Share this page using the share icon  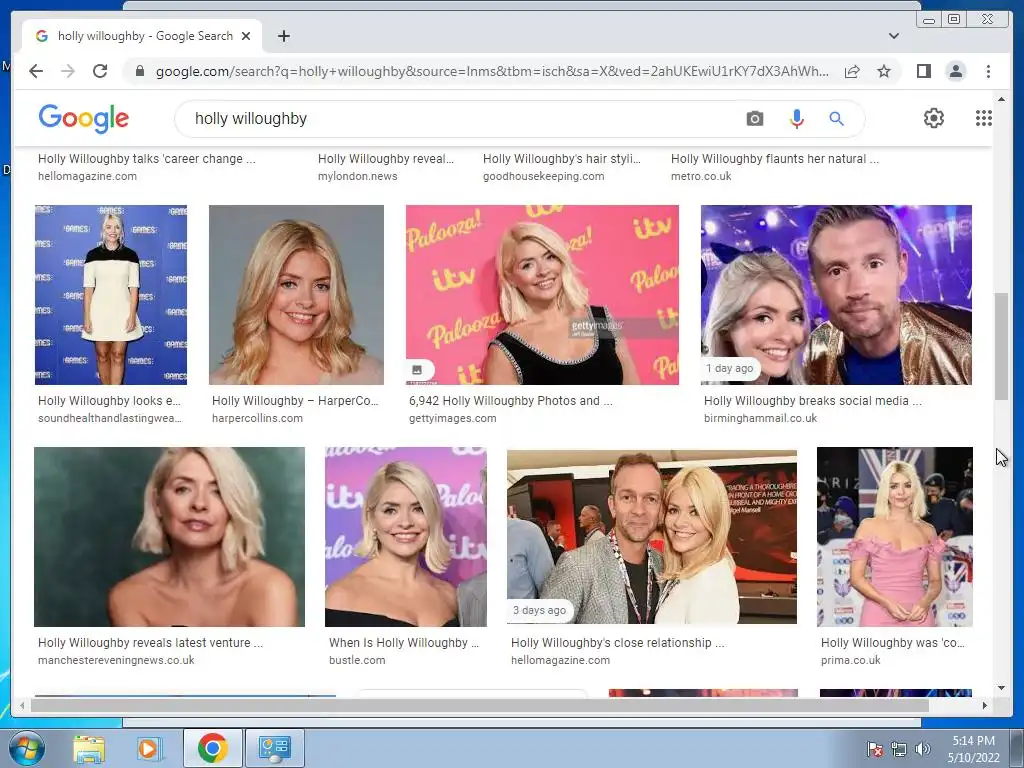(x=852, y=71)
